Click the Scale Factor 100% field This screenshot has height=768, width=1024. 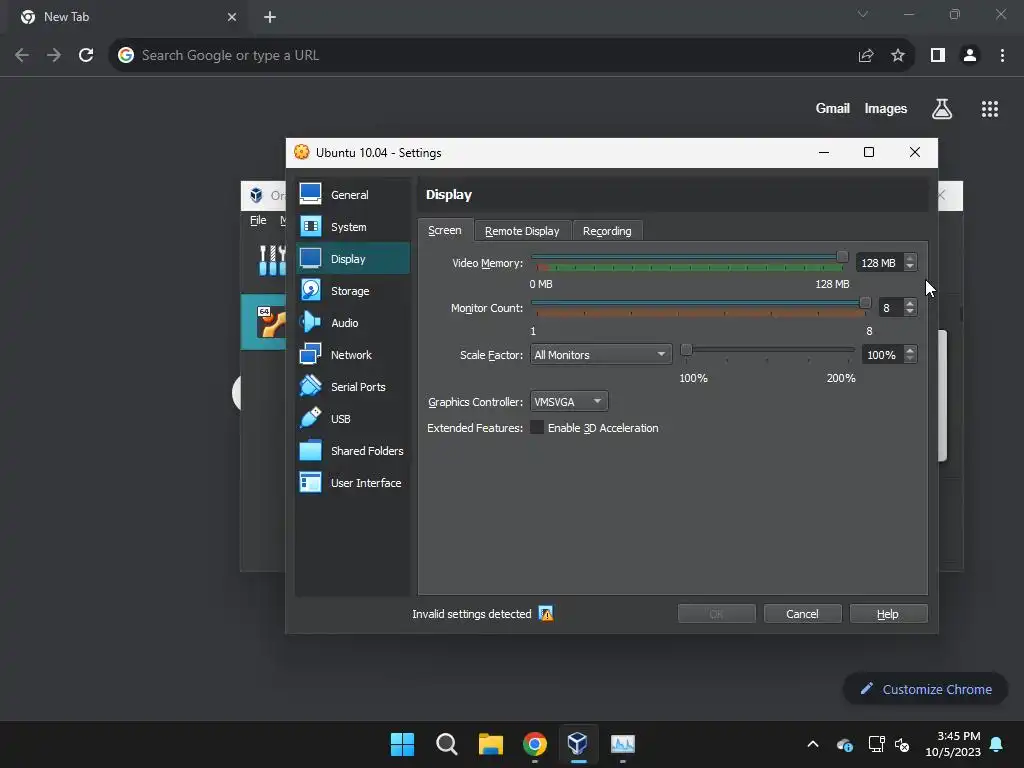click(x=882, y=355)
